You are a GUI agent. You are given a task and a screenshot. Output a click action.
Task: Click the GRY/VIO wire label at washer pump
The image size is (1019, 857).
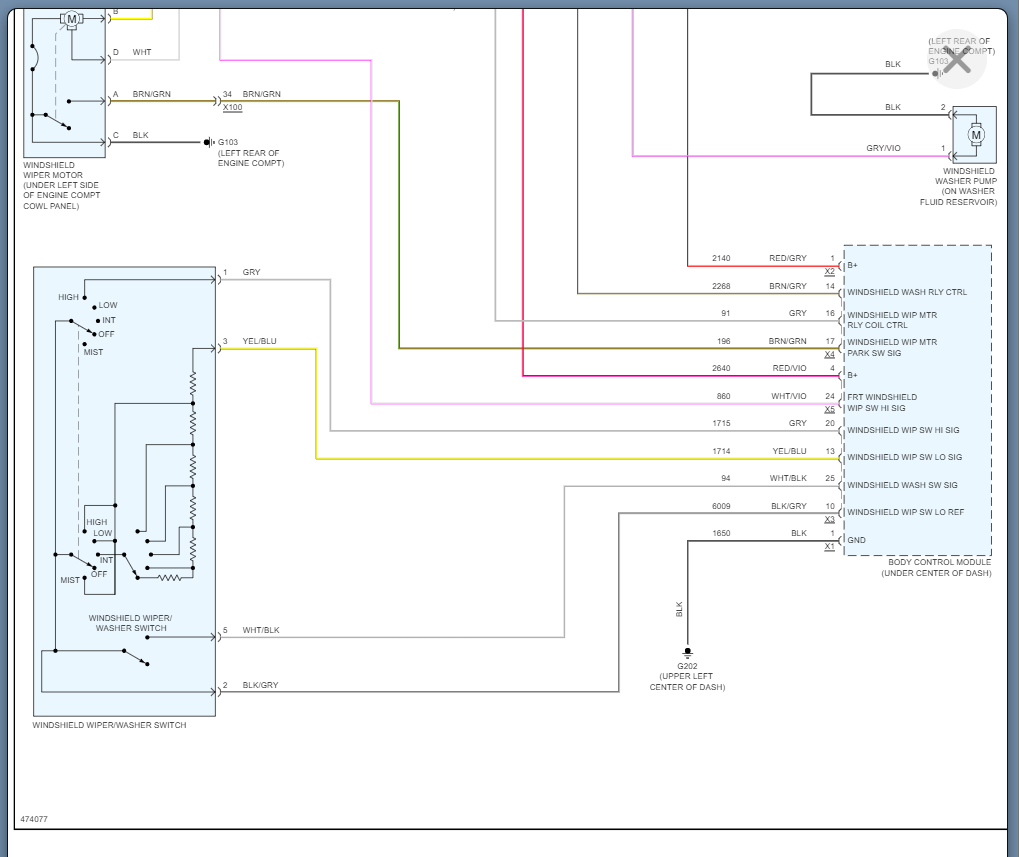(883, 148)
